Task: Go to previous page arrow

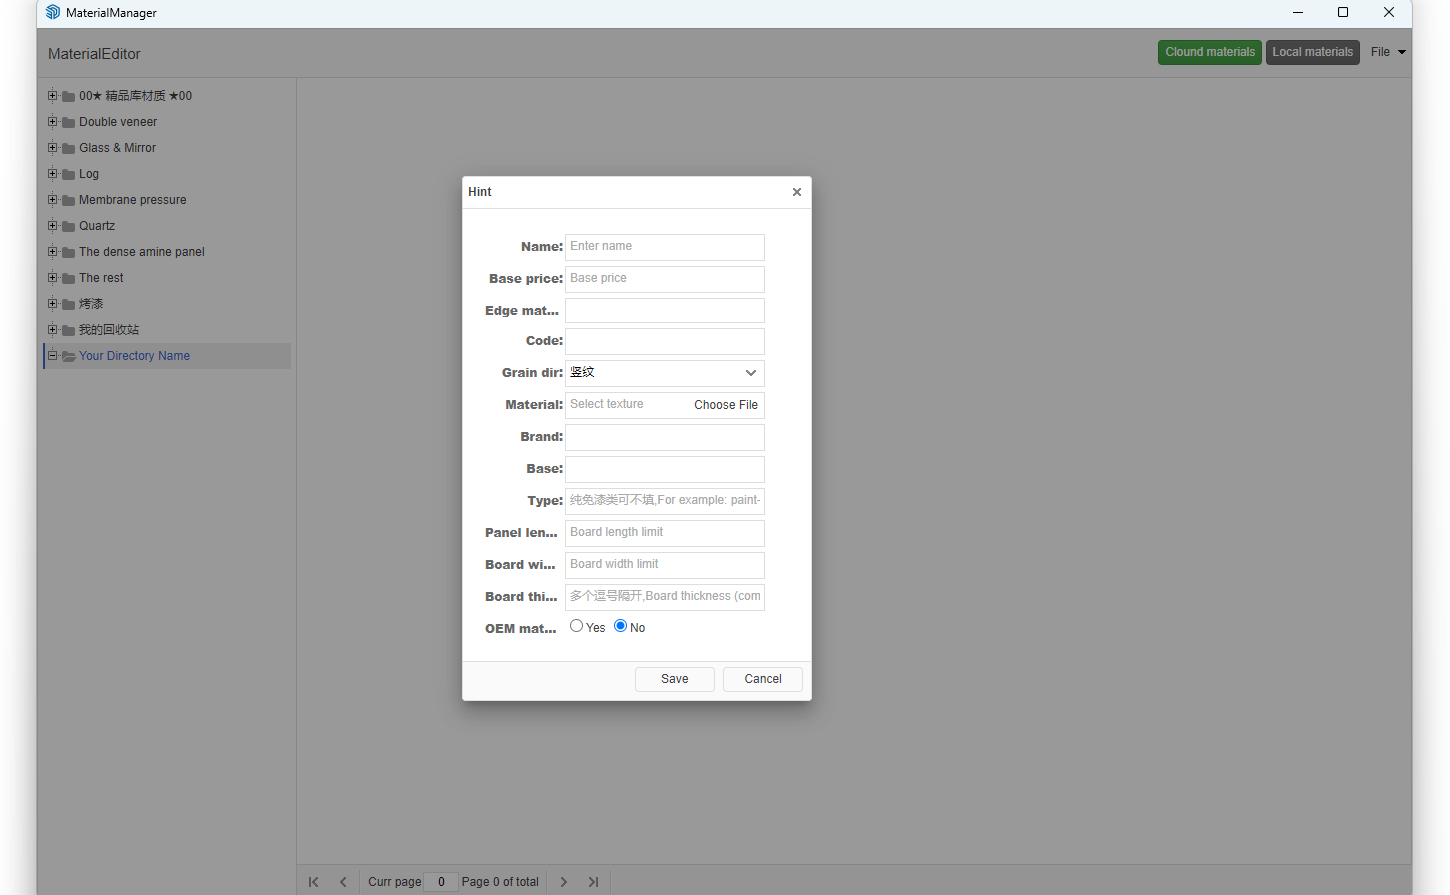Action: (x=343, y=882)
